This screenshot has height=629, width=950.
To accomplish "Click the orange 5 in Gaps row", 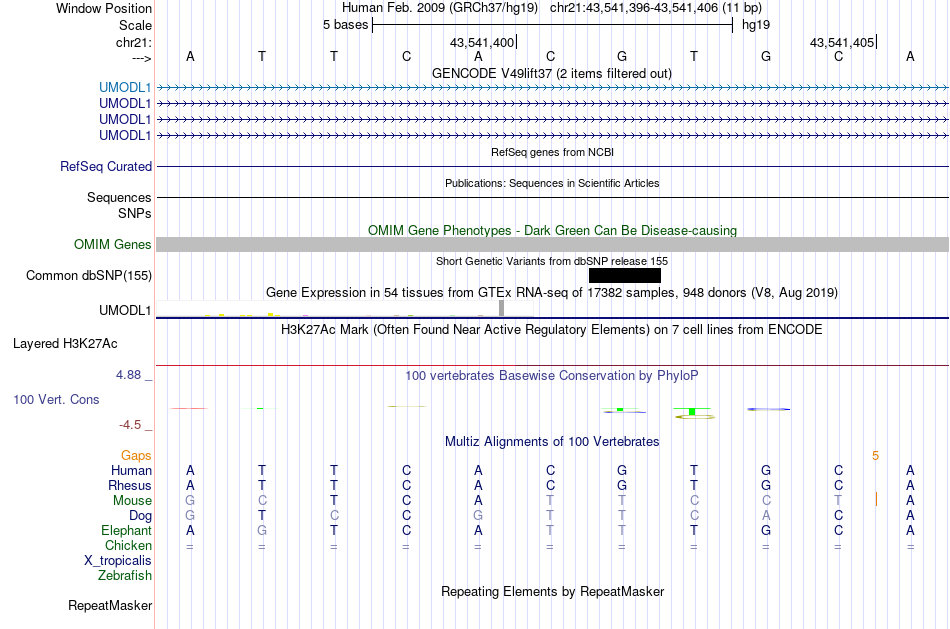I will tap(875, 456).
